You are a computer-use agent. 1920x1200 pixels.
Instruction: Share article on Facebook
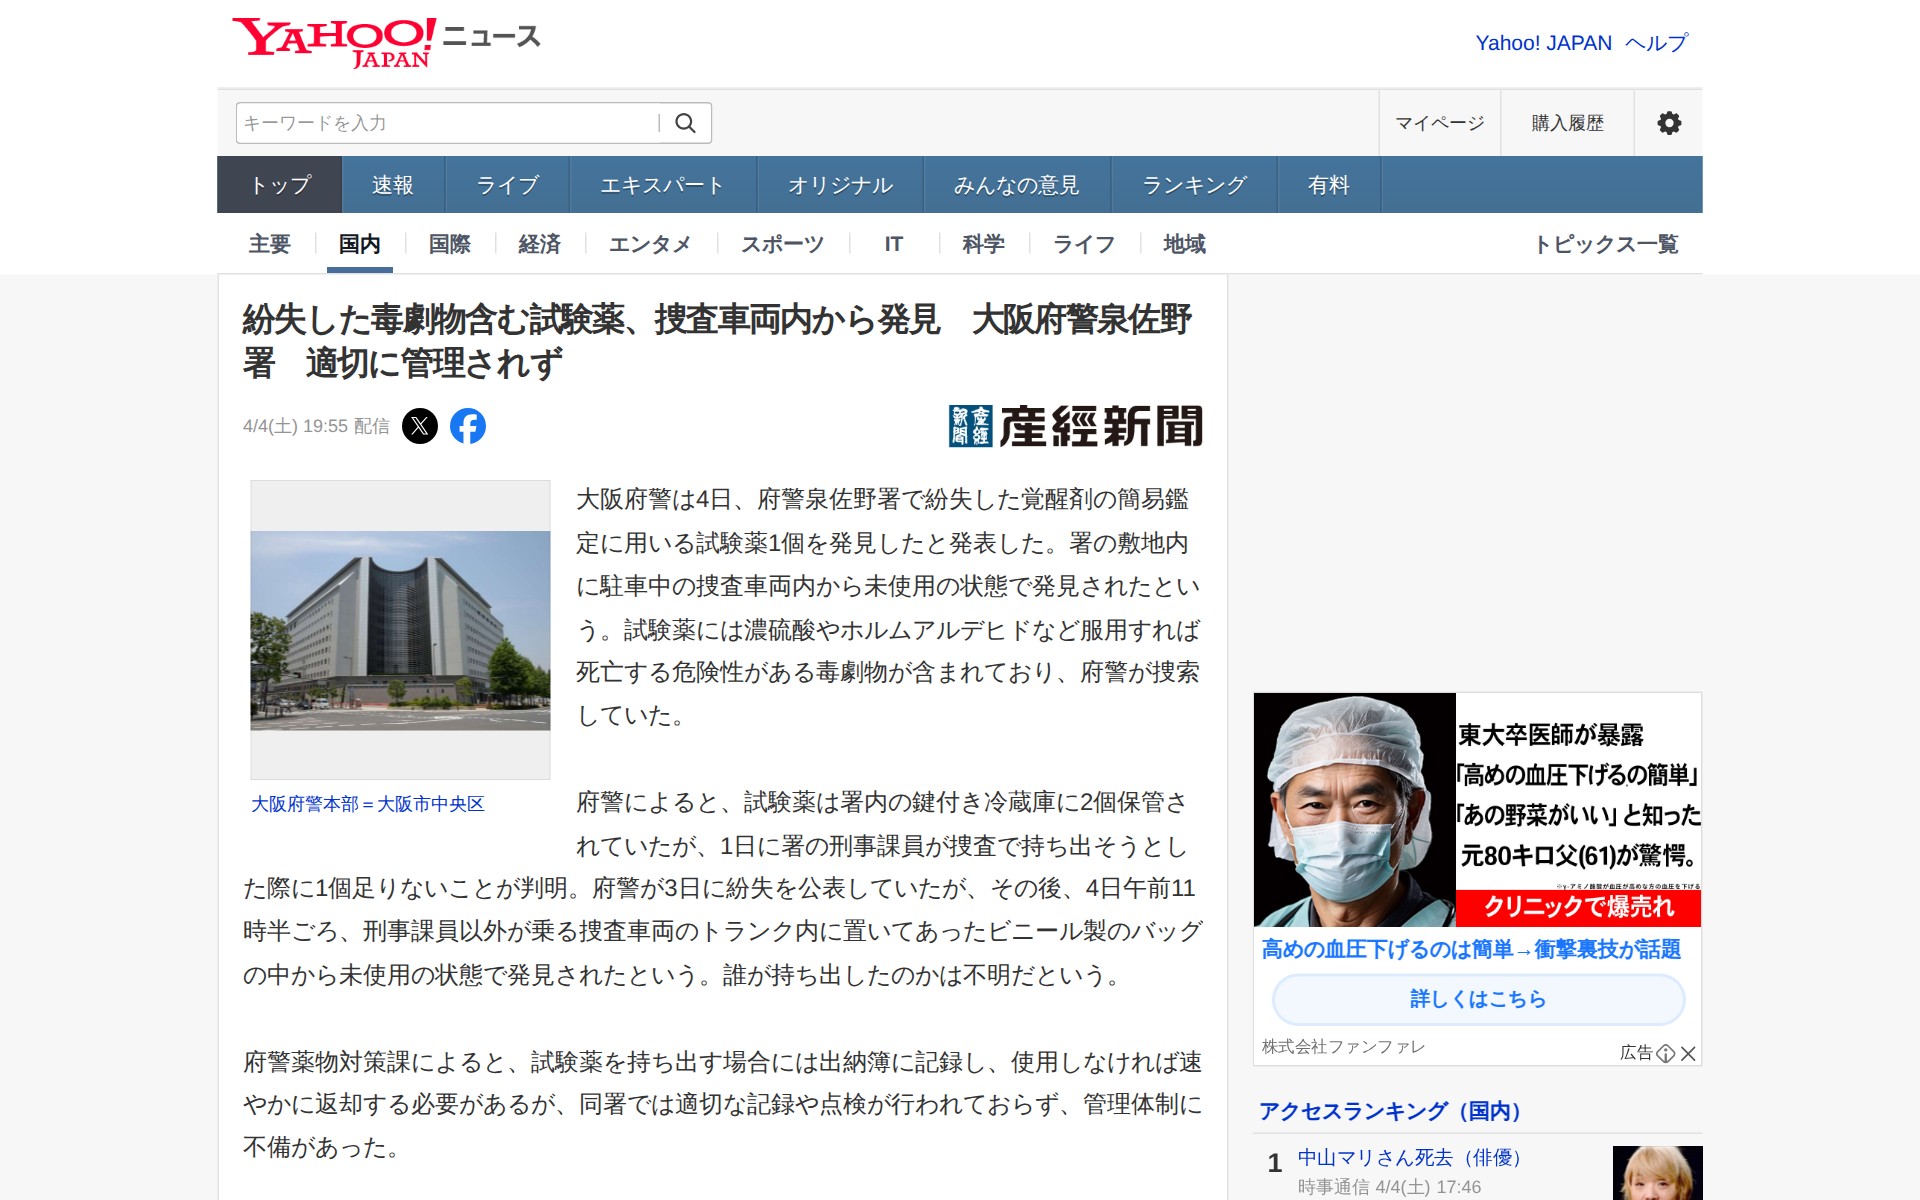pyautogui.click(x=467, y=426)
